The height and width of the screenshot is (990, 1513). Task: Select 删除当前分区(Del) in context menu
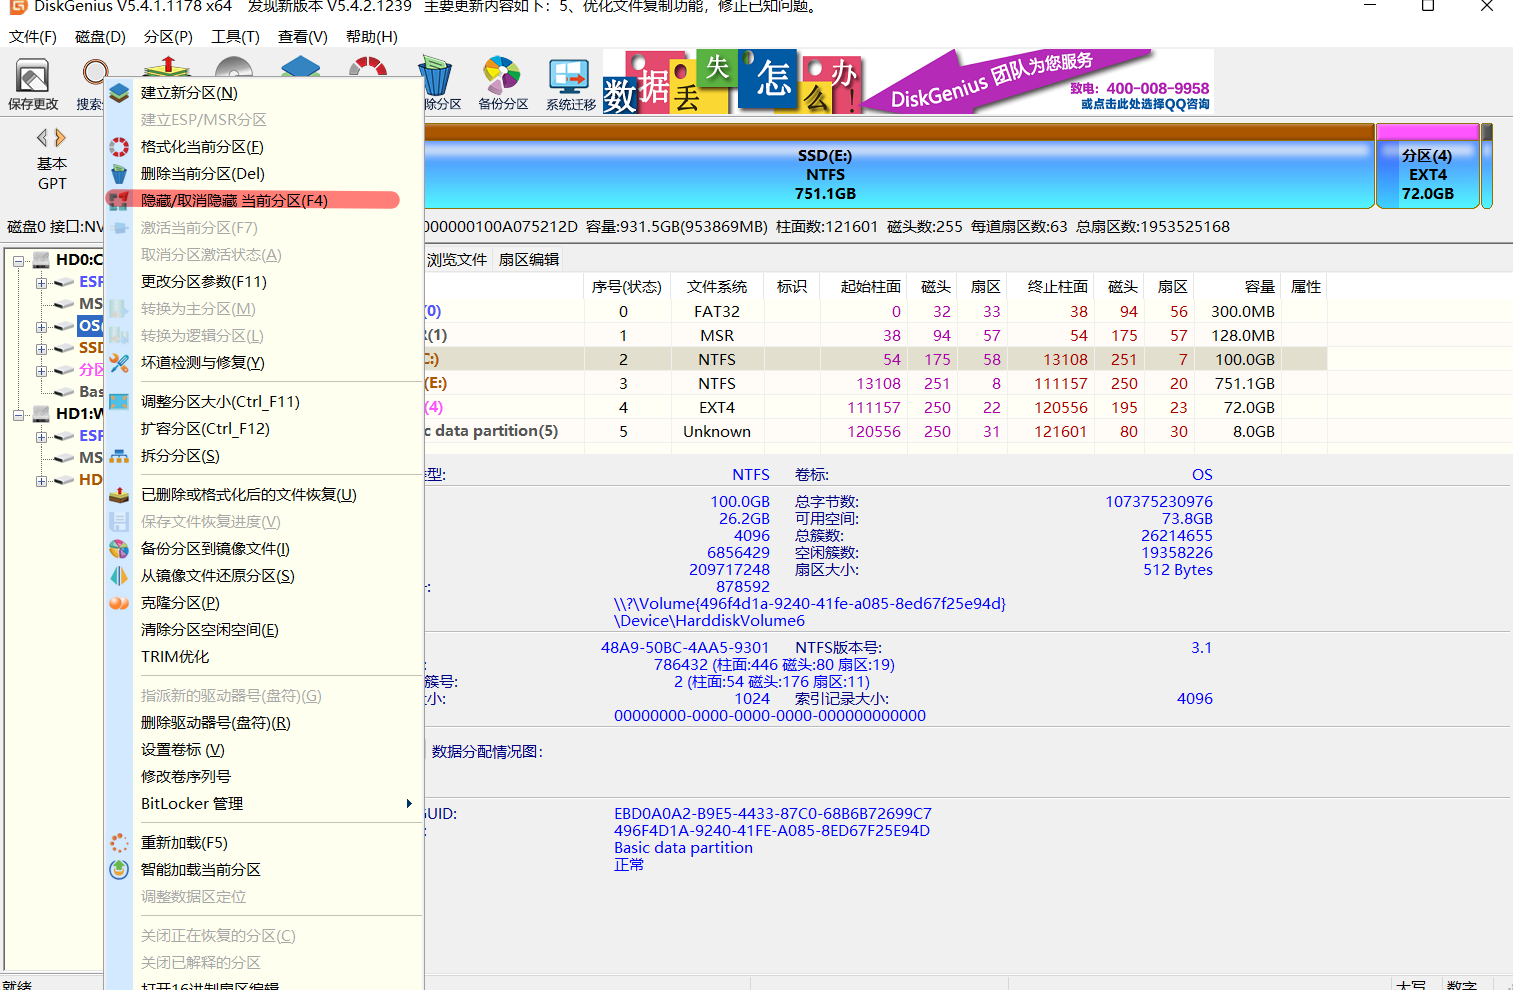click(x=203, y=174)
